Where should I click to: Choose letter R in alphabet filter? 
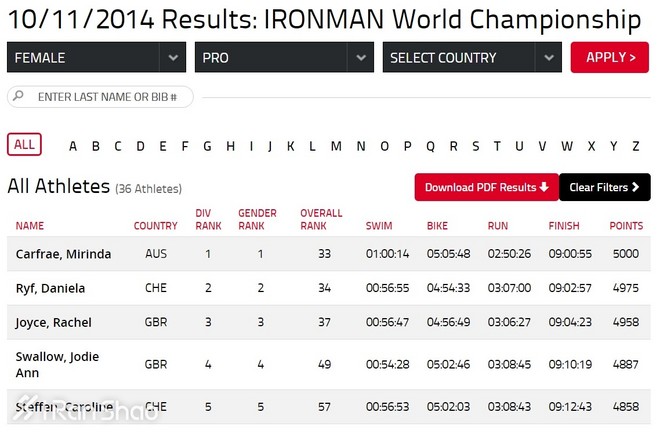click(453, 146)
